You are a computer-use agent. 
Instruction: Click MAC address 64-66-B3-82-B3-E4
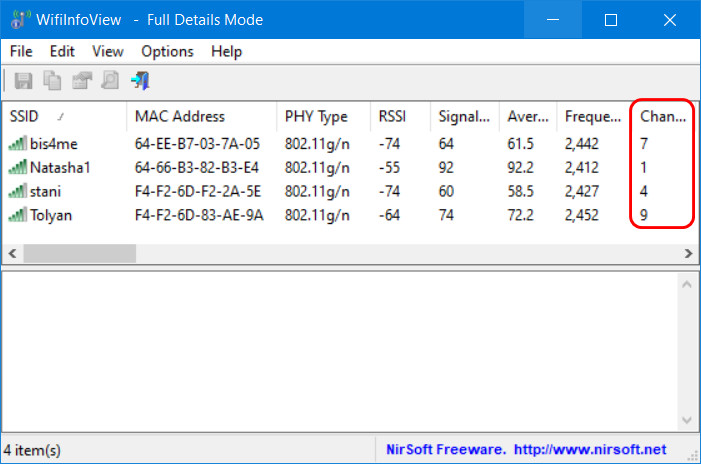point(197,167)
